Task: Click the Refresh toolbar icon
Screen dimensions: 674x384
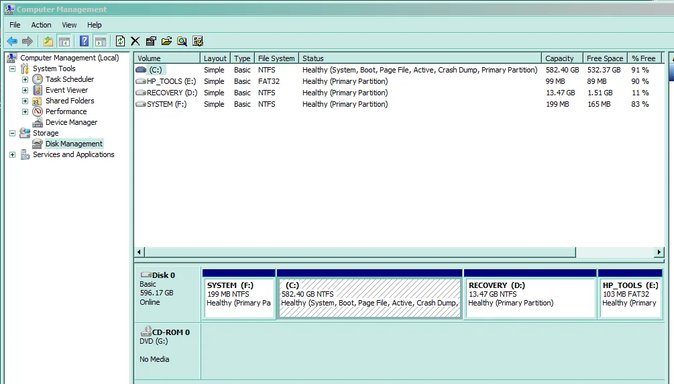Action: tap(120, 41)
